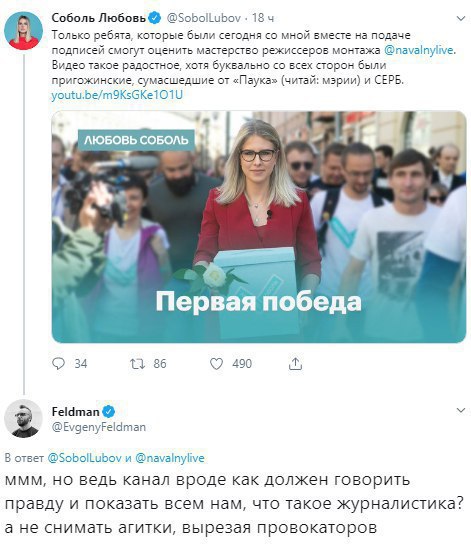Image resolution: width=471 pixels, height=548 pixels.
Task: Open the Первая победа video thumbnail
Action: tap(259, 227)
